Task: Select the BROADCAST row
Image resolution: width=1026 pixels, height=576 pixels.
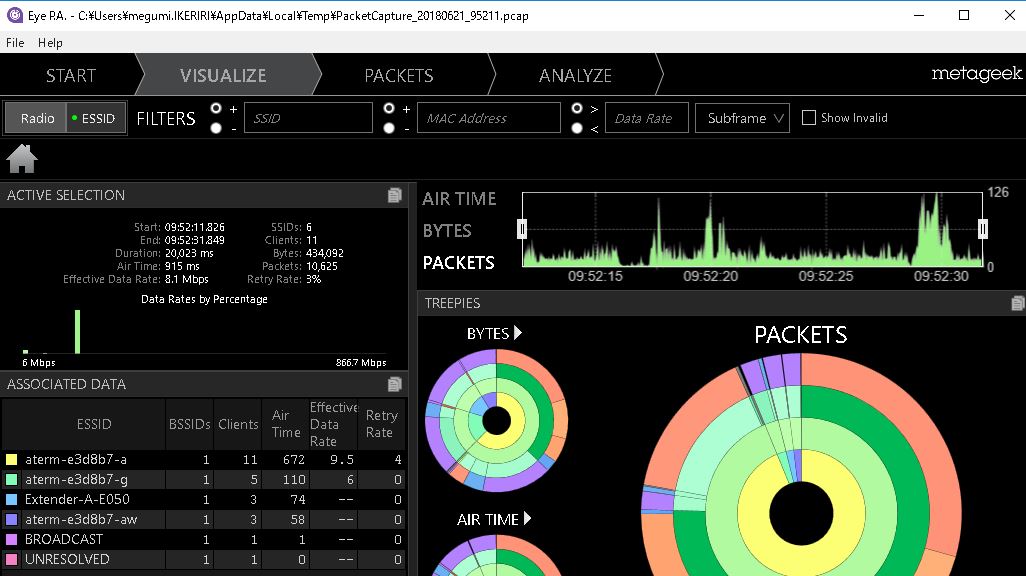Action: (203, 539)
